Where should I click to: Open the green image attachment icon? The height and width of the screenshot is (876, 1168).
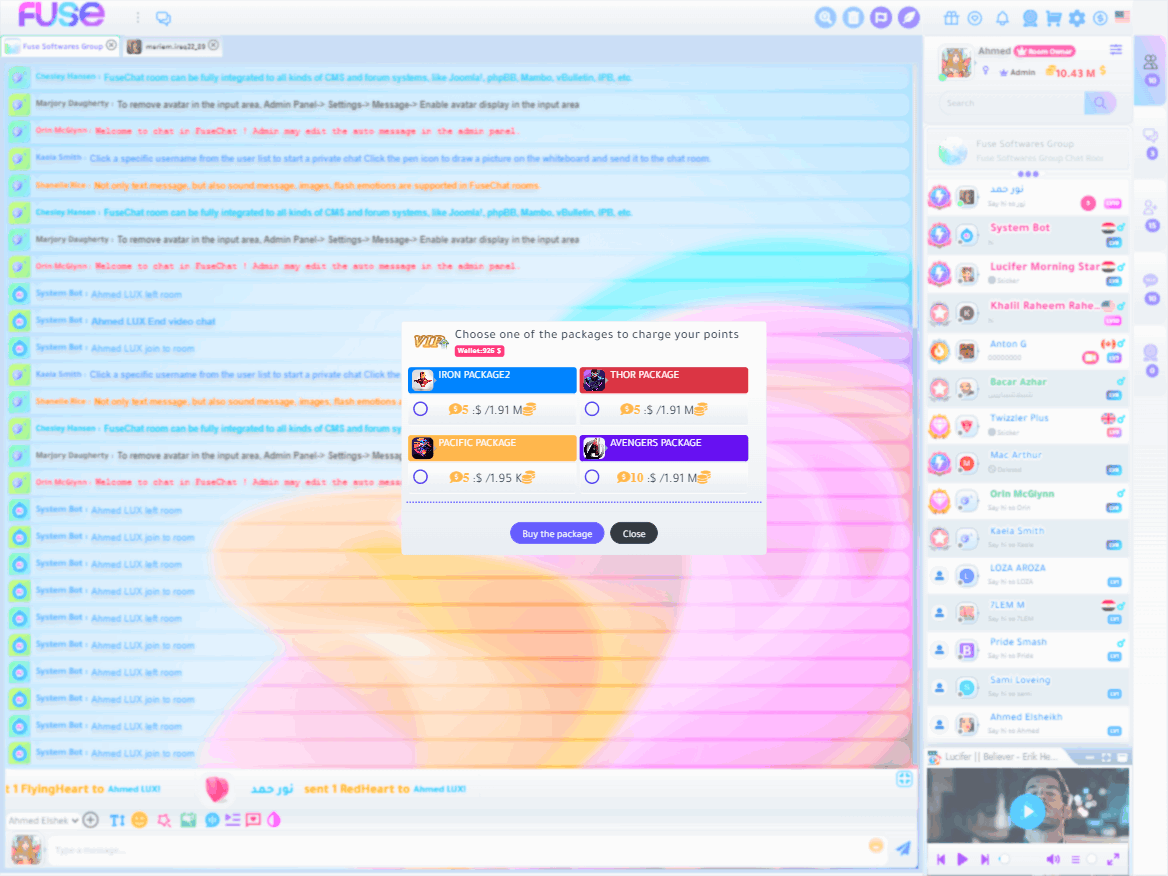click(x=188, y=820)
